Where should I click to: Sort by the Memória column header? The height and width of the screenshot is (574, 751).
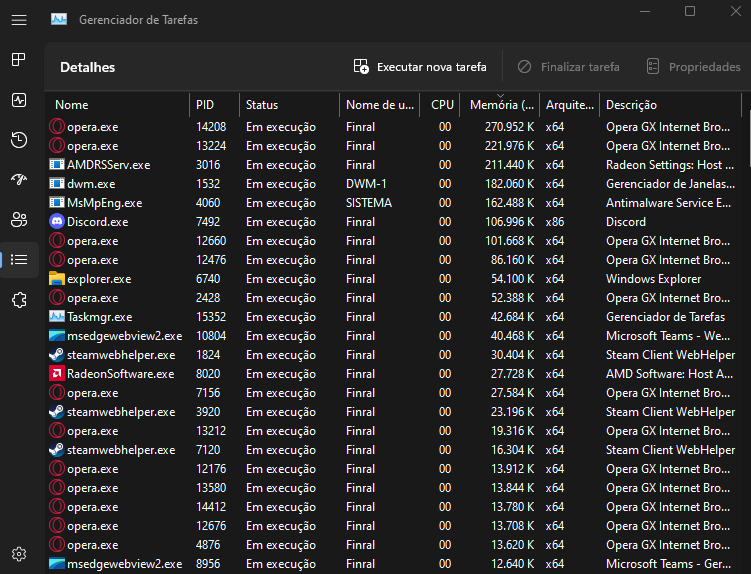pyautogui.click(x=500, y=104)
